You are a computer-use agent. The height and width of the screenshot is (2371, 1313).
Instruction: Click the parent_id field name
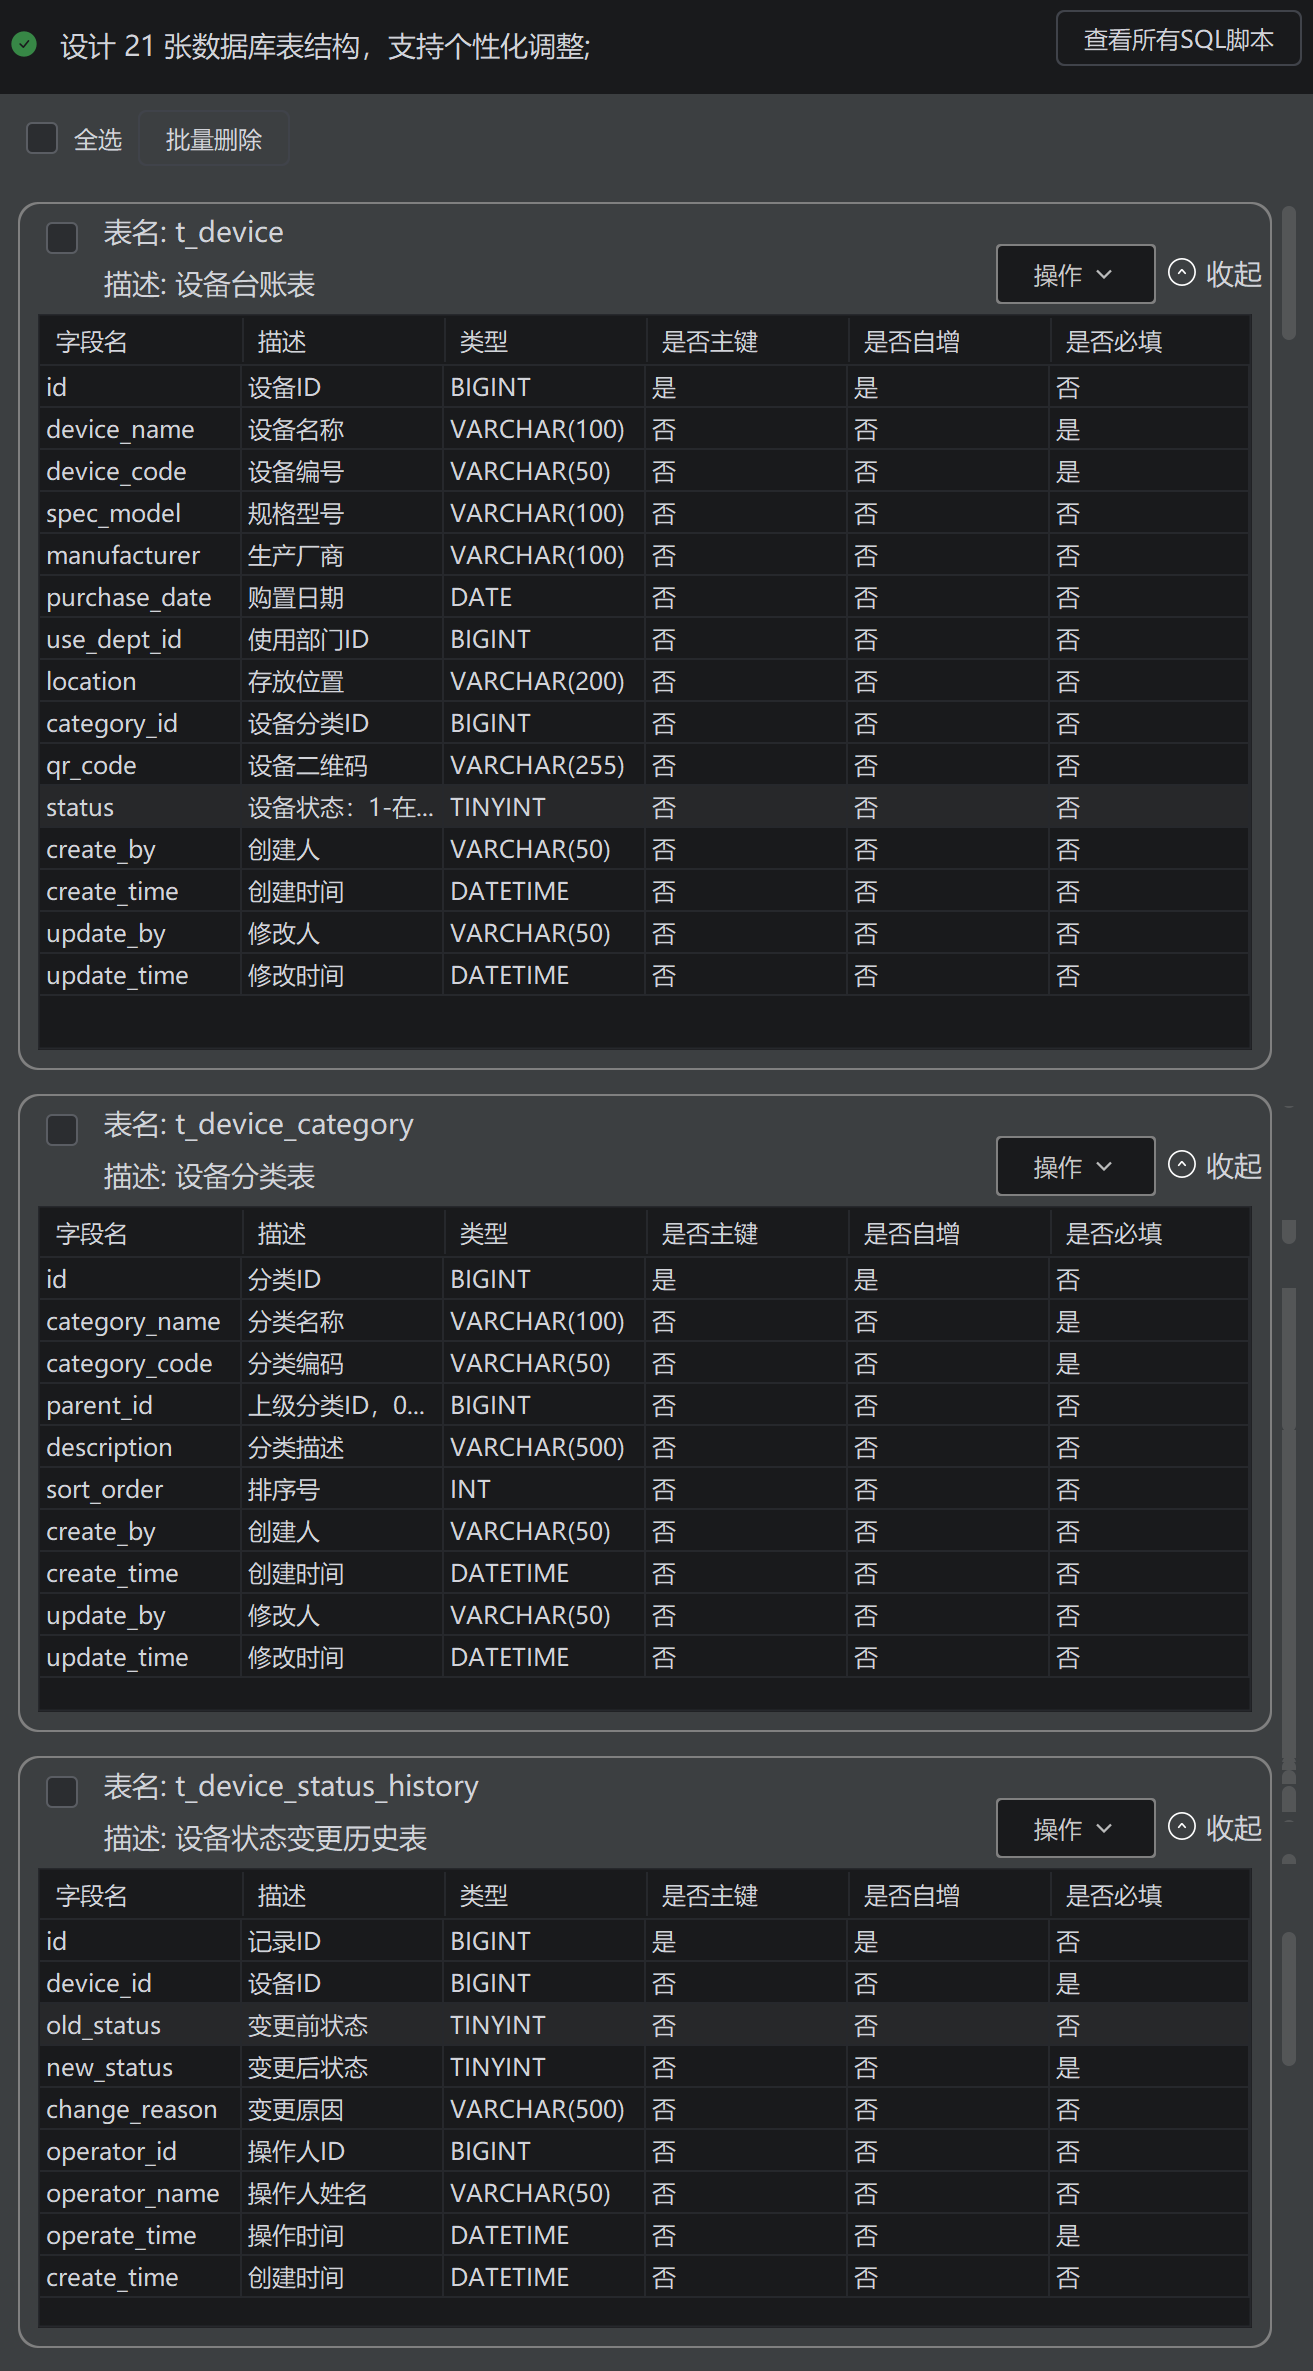(x=99, y=1405)
